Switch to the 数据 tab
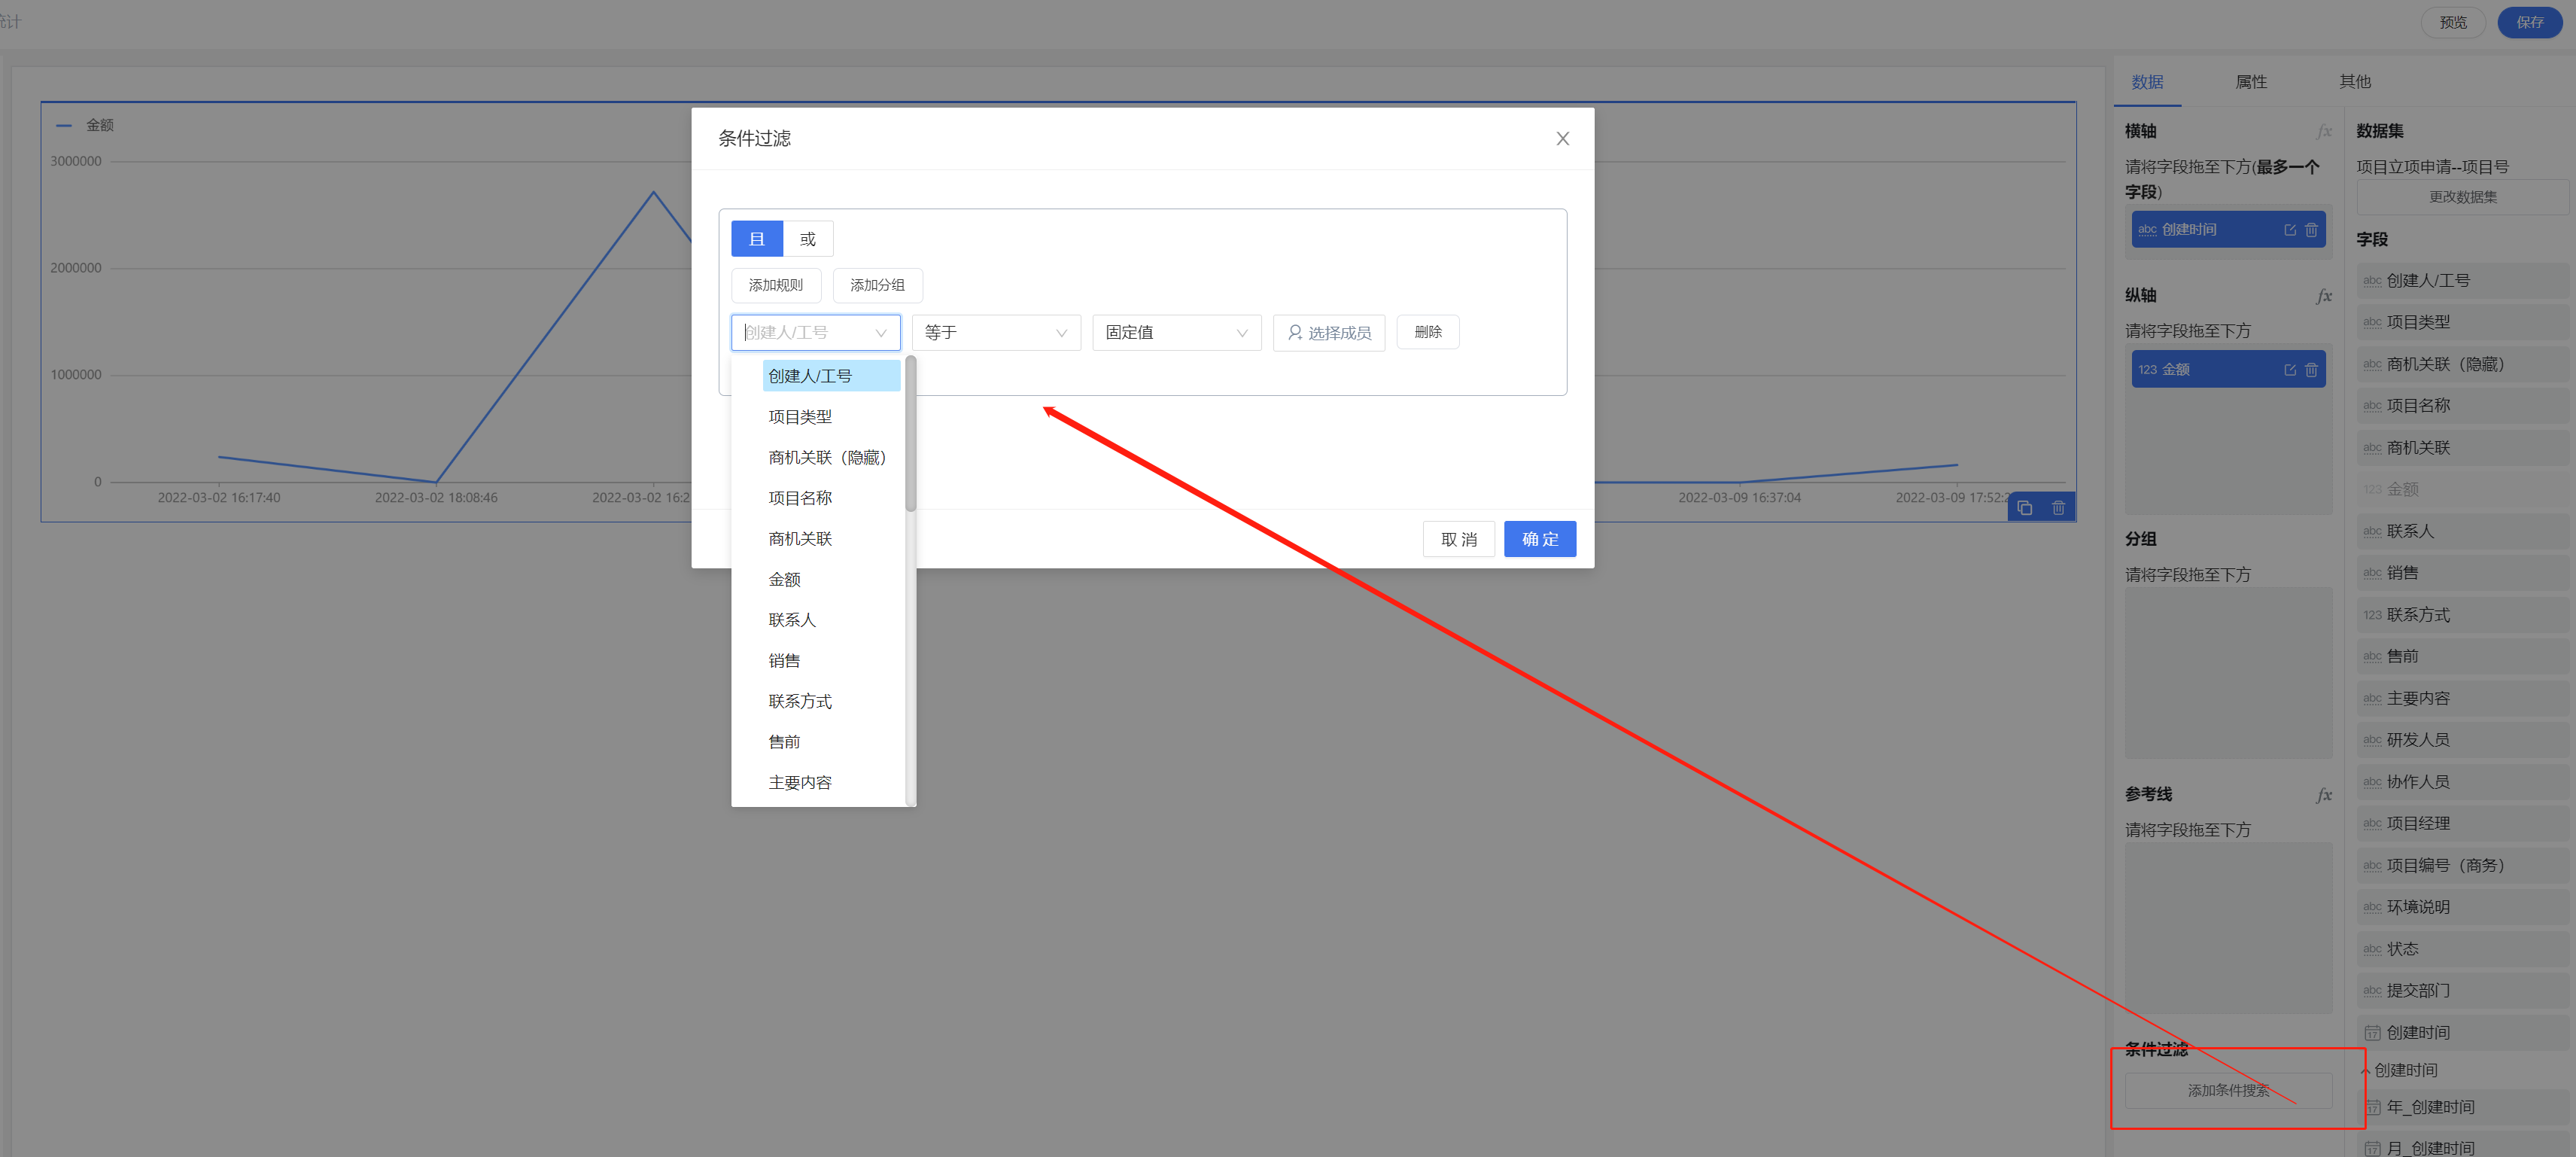This screenshot has width=2576, height=1157. click(2147, 82)
